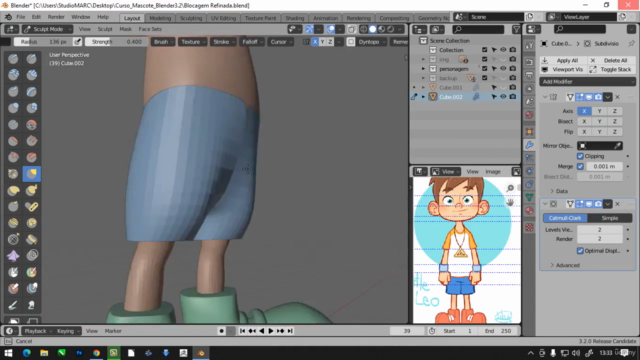Hide Cube.002 using its eye icon
Image resolution: width=640 pixels, height=360 pixels.
click(503, 97)
